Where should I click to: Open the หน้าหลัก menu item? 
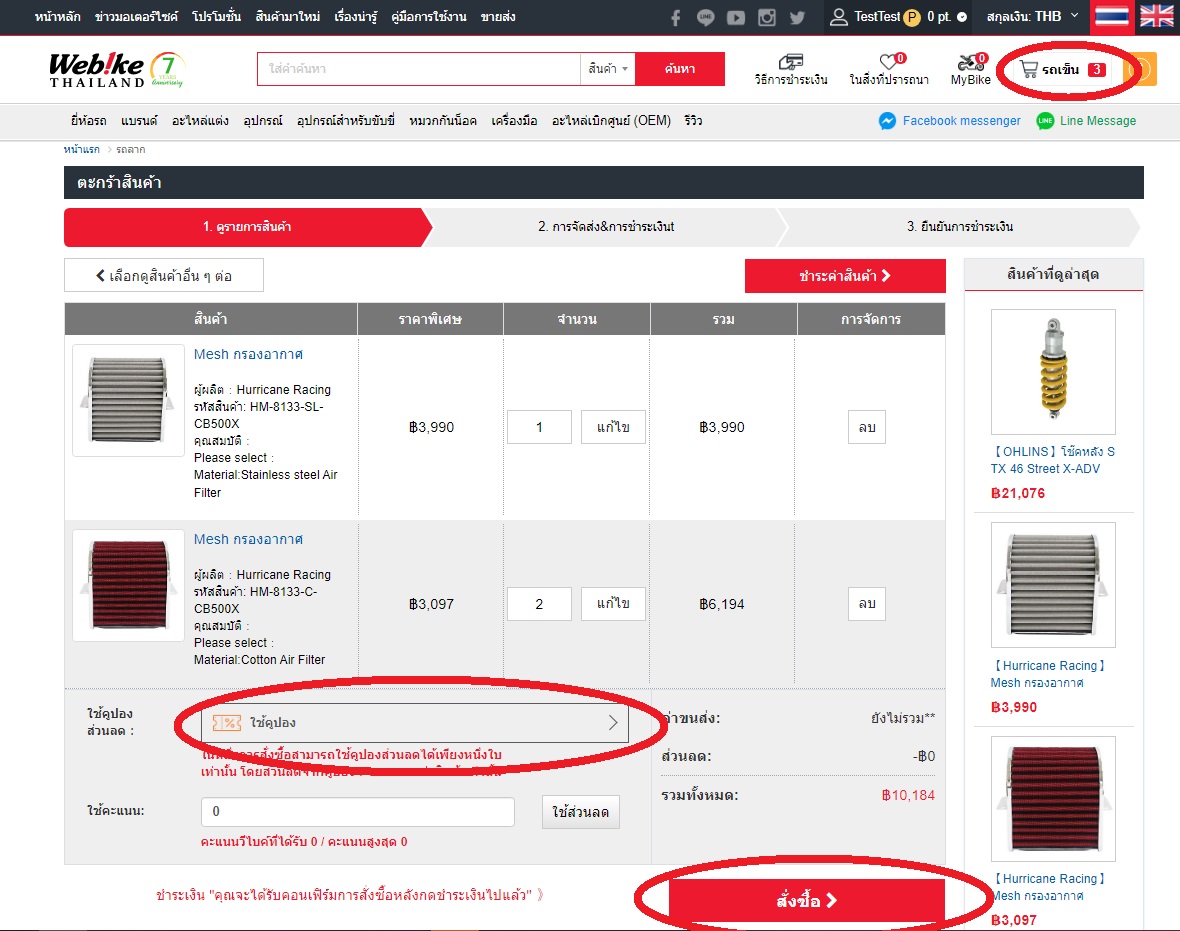(x=58, y=17)
